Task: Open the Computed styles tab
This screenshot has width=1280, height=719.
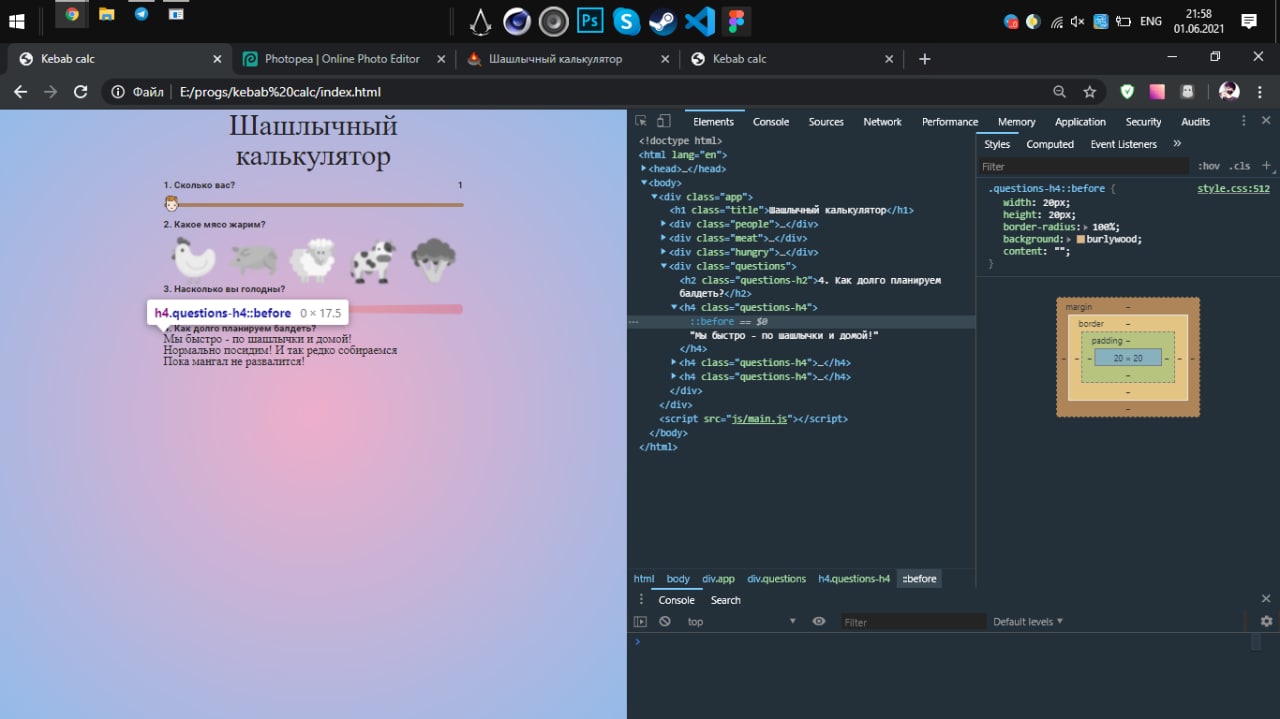Action: point(1050,144)
